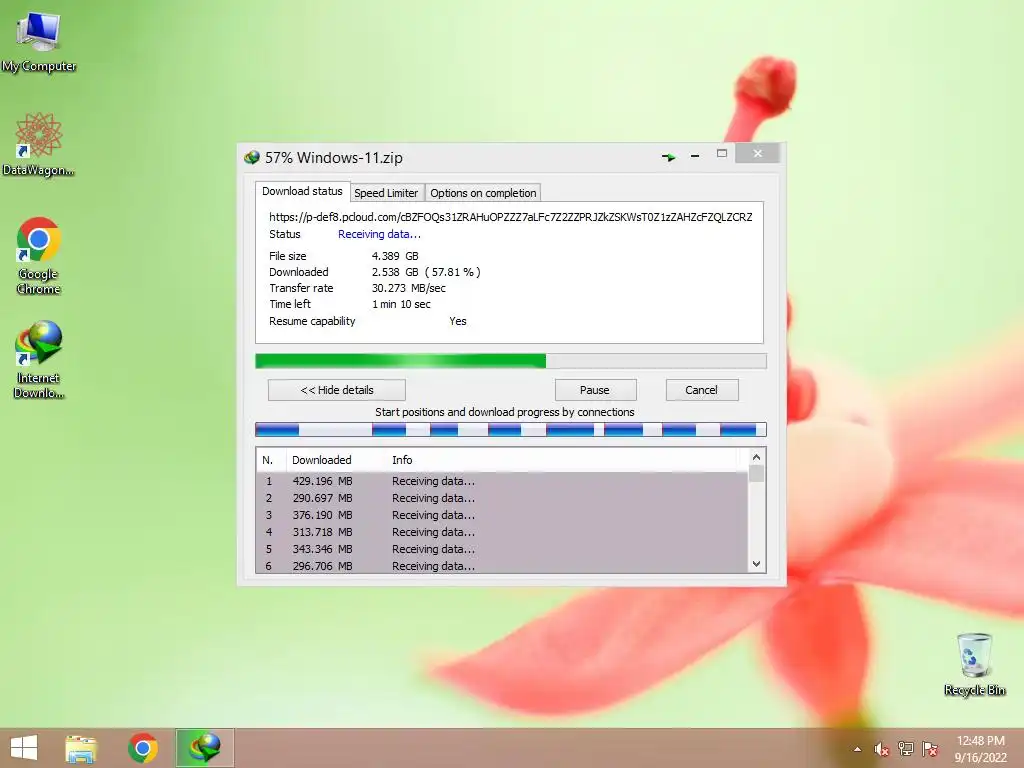Open Options on completion tab
Viewport: 1024px width, 768px height.
pos(483,193)
